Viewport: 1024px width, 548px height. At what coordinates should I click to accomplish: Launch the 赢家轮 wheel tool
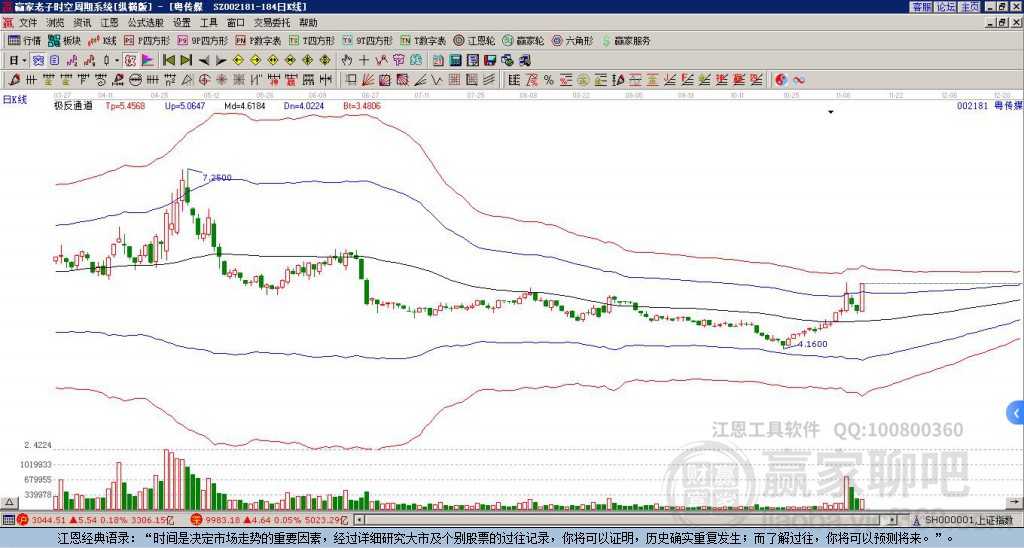click(x=523, y=40)
